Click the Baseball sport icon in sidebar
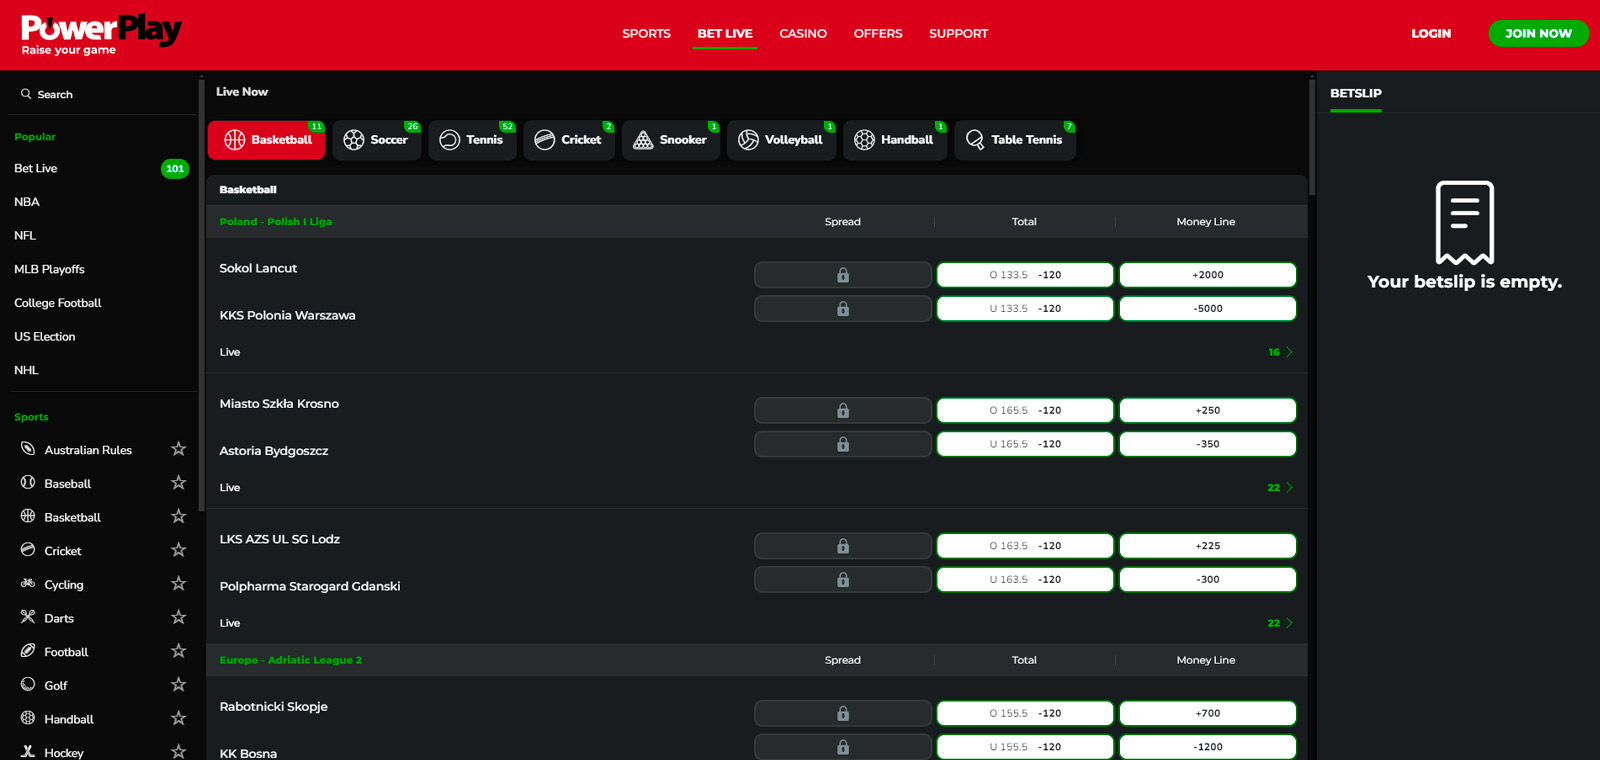1600x760 pixels. 28,483
